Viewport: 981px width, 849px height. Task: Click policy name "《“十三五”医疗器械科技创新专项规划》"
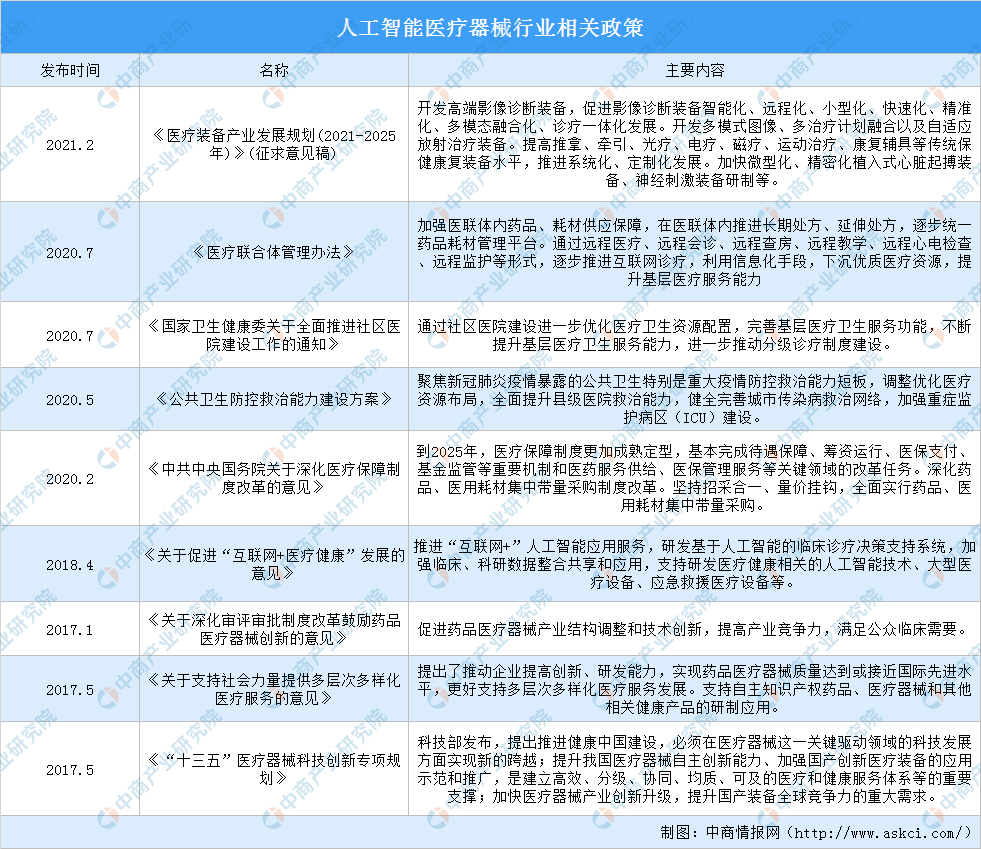[274, 770]
